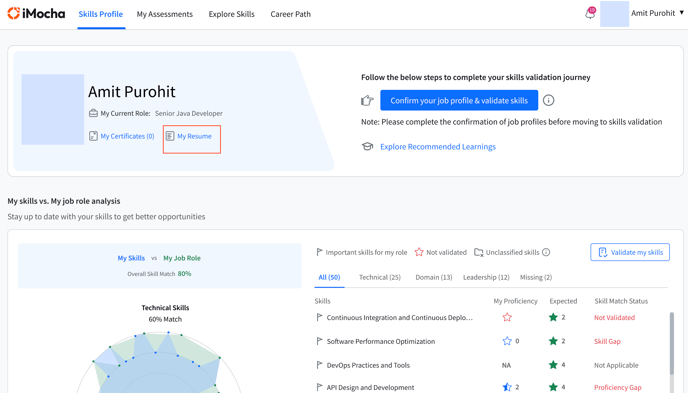688x393 pixels.
Task: Open Career Path tab
Action: tap(290, 14)
